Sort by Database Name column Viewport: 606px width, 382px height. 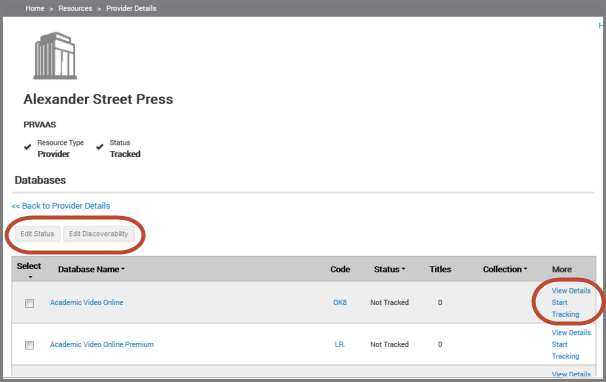click(x=91, y=269)
